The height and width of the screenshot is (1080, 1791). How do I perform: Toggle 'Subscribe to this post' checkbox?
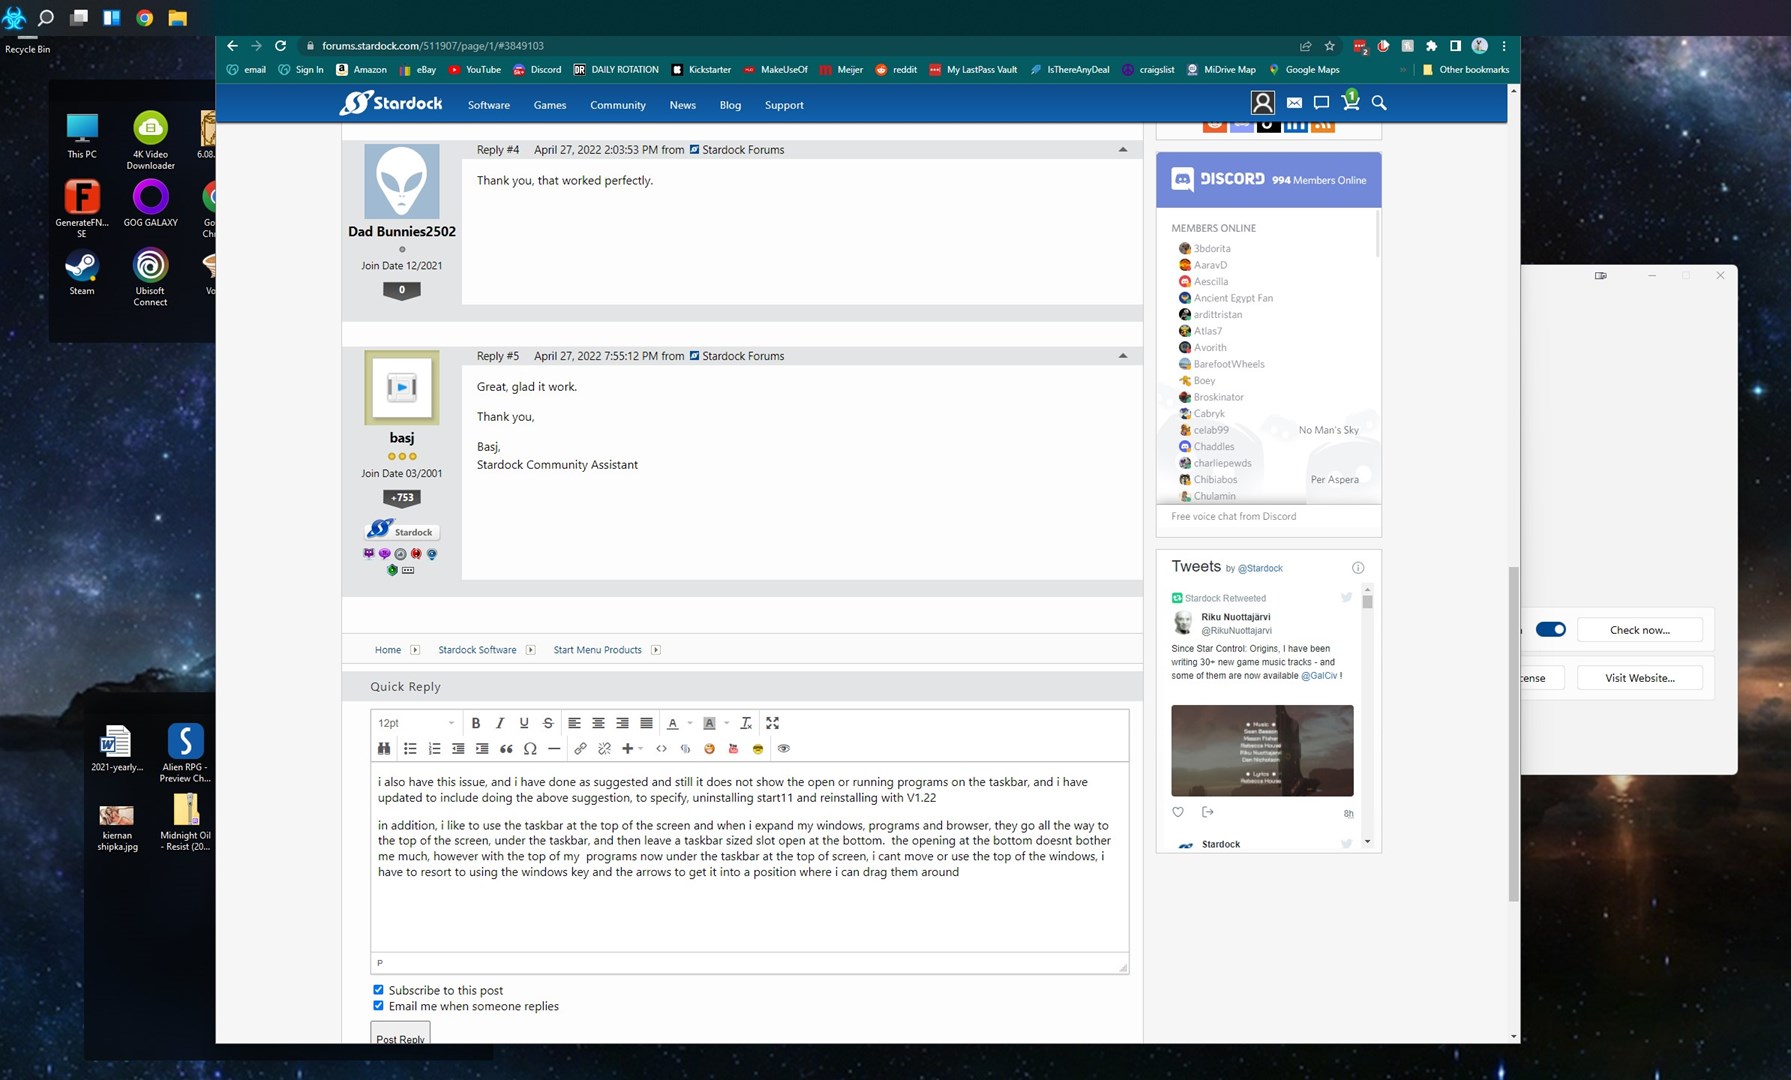(x=378, y=990)
